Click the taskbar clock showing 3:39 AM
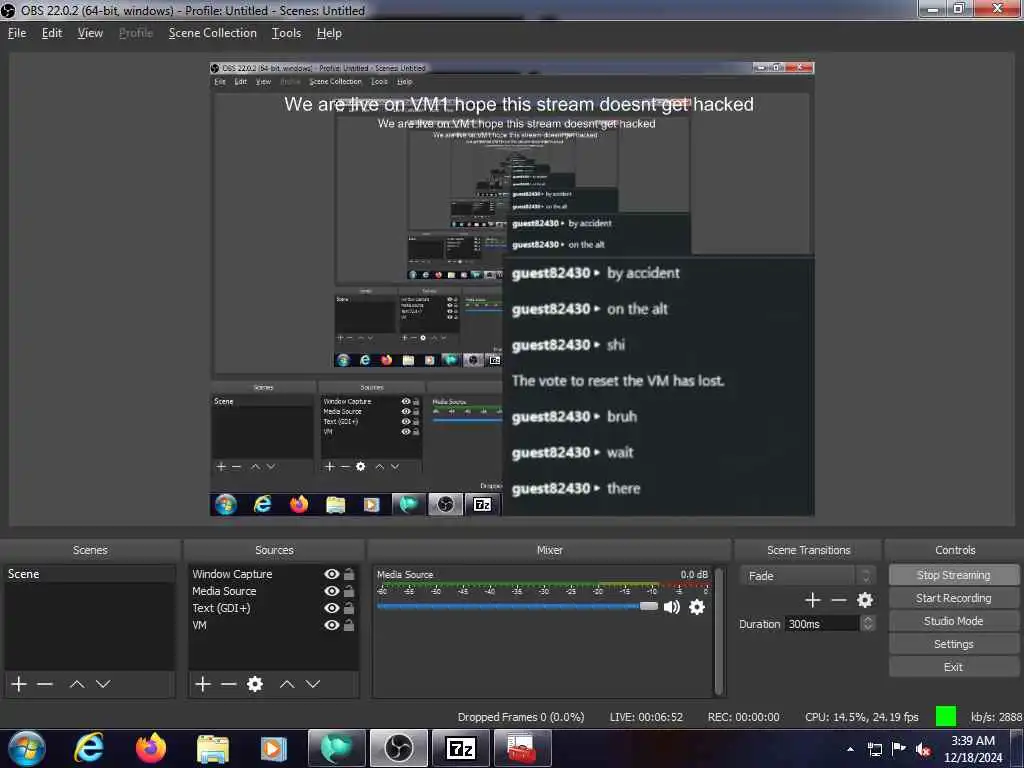The width and height of the screenshot is (1024, 768). click(x=973, y=749)
